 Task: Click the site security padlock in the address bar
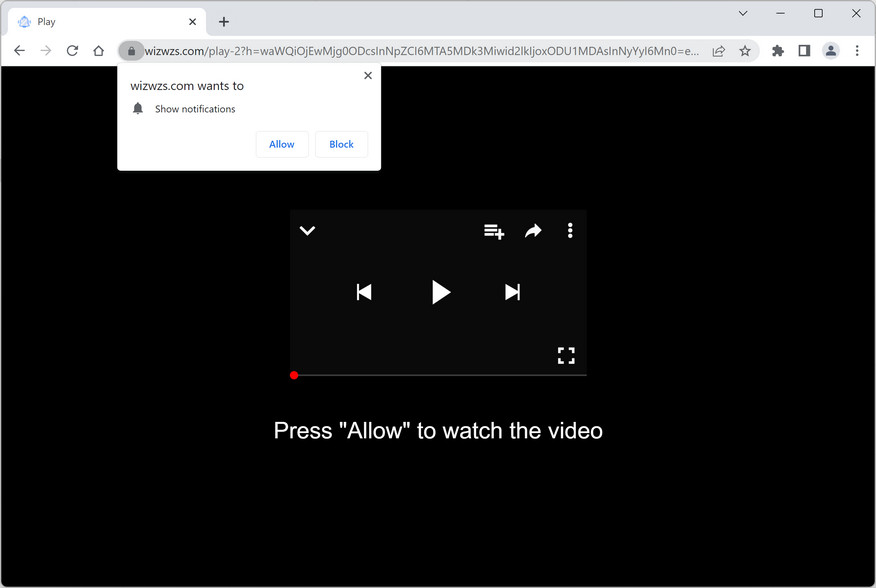pyautogui.click(x=131, y=50)
